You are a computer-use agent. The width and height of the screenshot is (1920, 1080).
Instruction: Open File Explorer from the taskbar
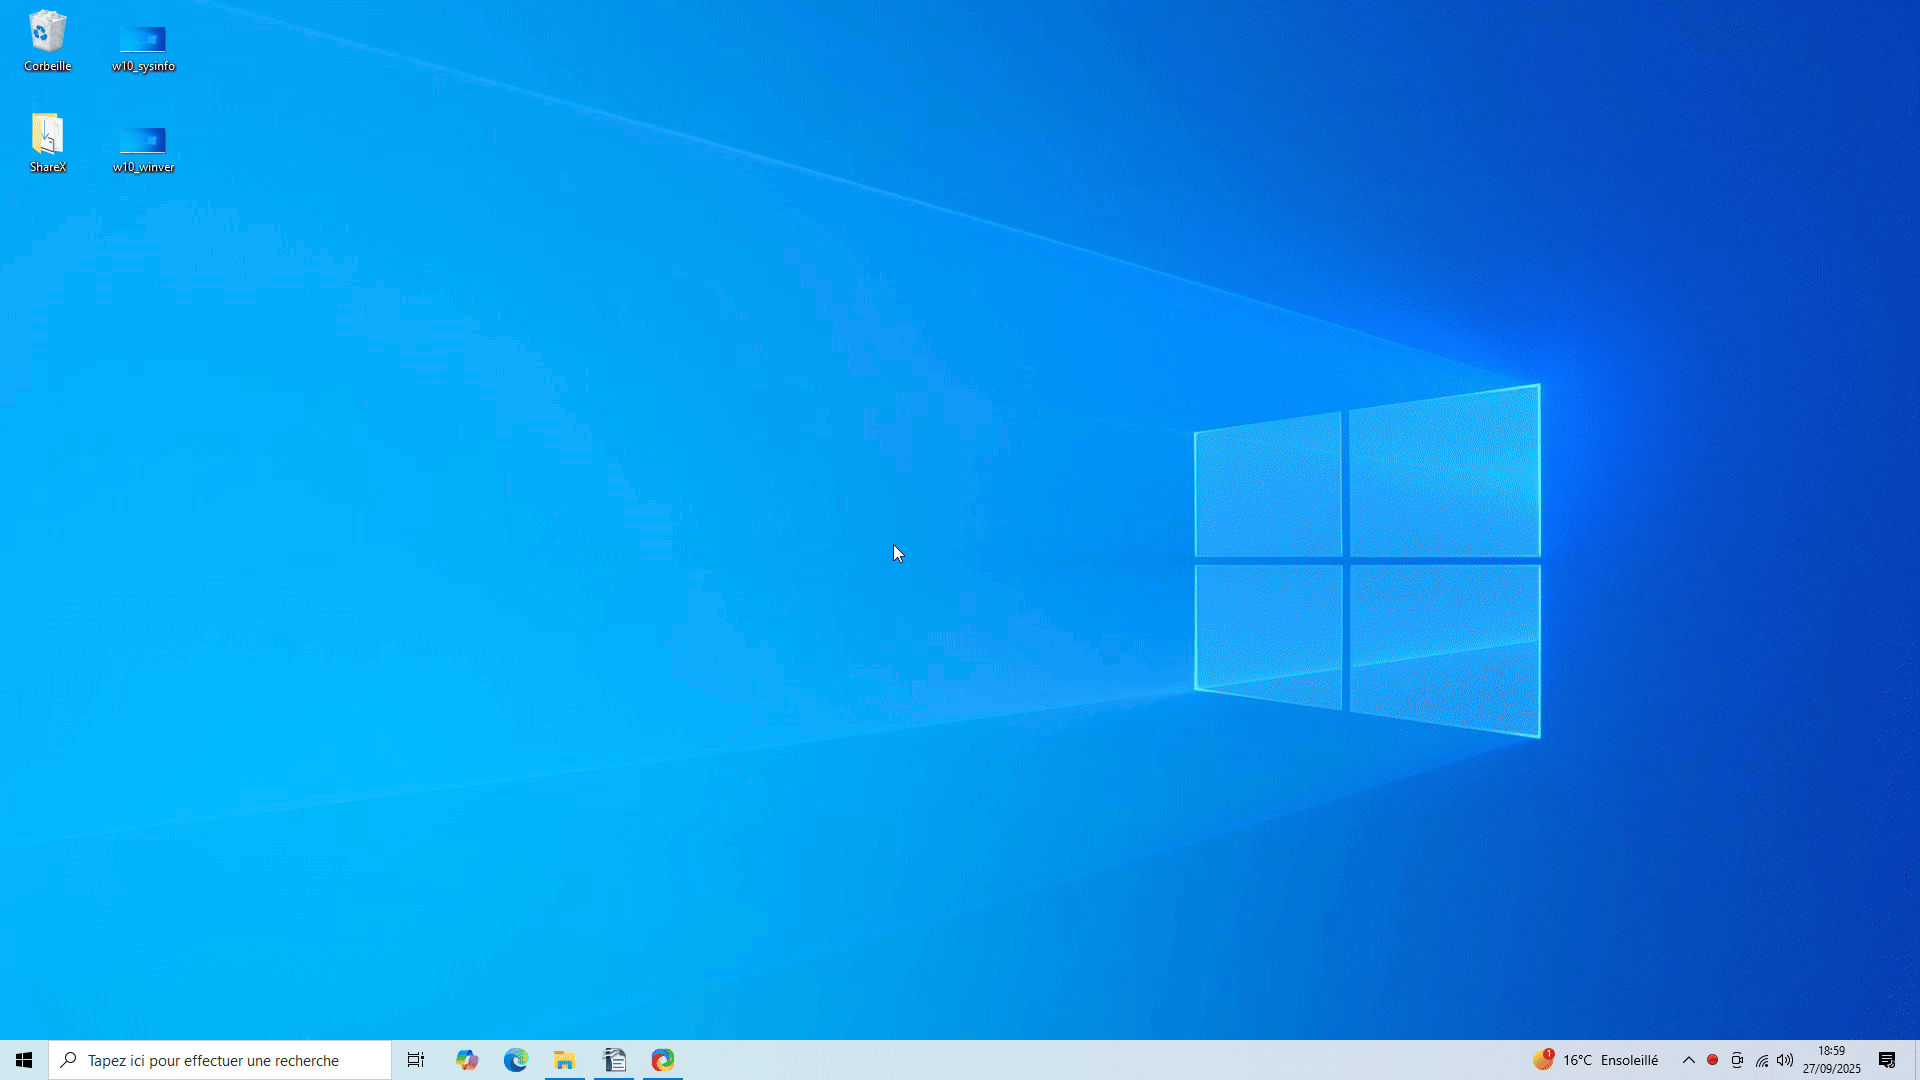564,1060
